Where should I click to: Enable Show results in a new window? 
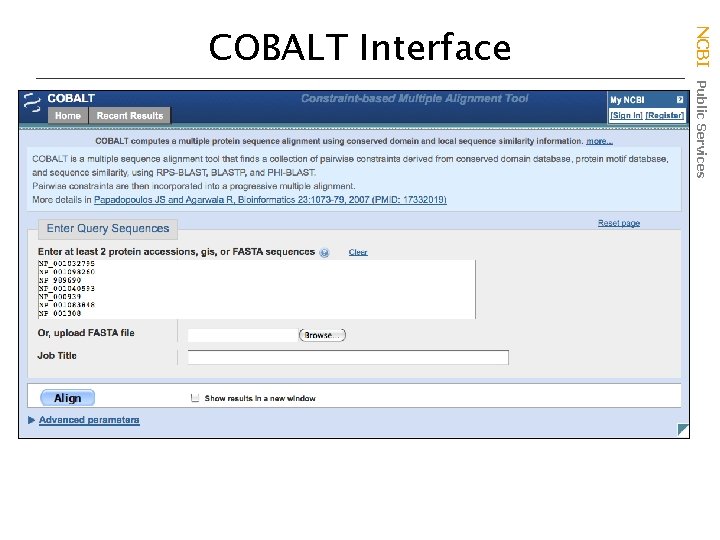(195, 398)
